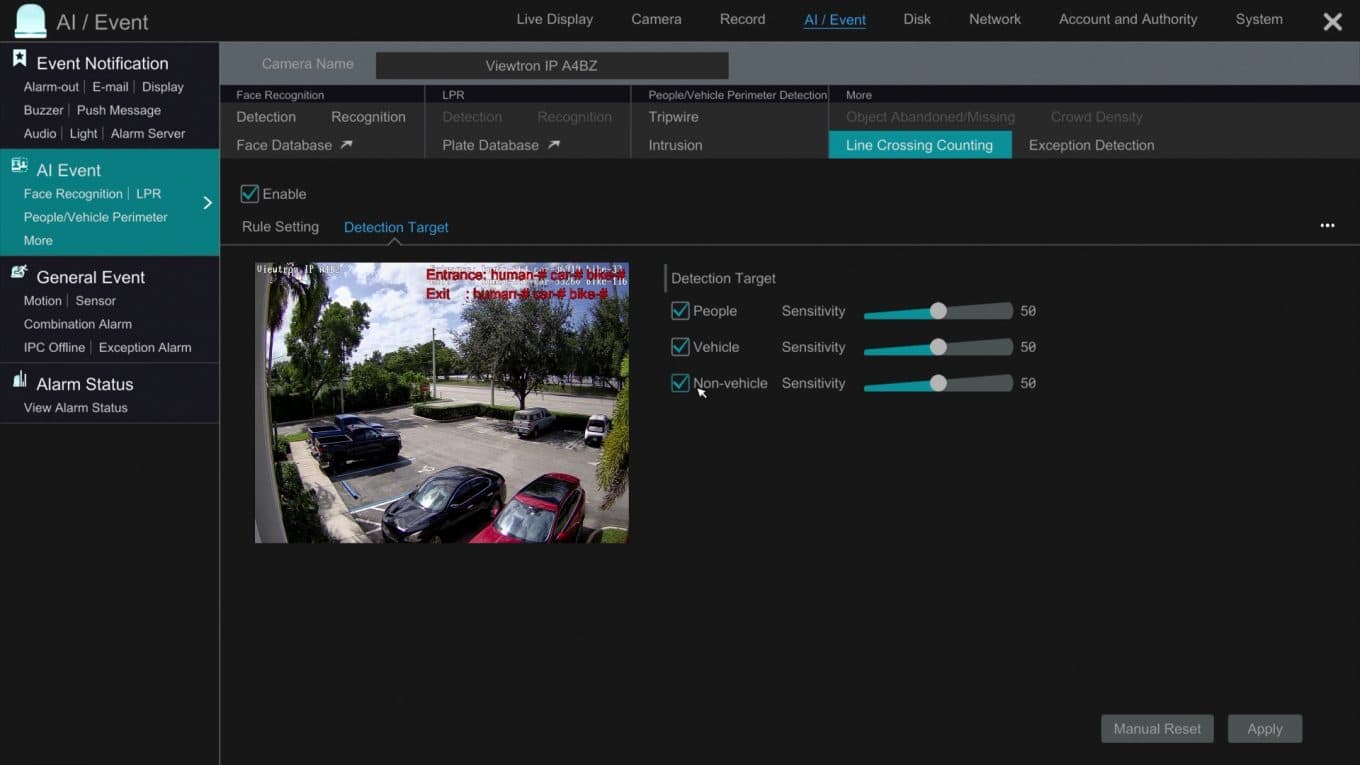Disable the Enable checkbox
This screenshot has height=765, width=1360.
(x=249, y=193)
